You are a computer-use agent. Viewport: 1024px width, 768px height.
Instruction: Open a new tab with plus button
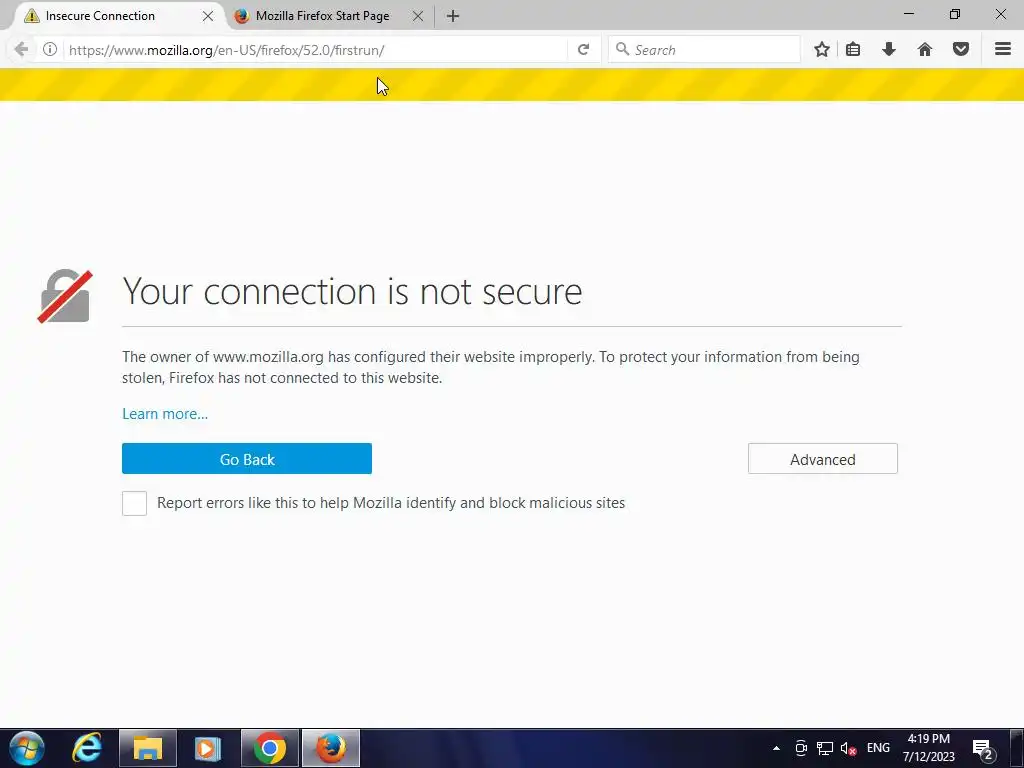pos(453,16)
